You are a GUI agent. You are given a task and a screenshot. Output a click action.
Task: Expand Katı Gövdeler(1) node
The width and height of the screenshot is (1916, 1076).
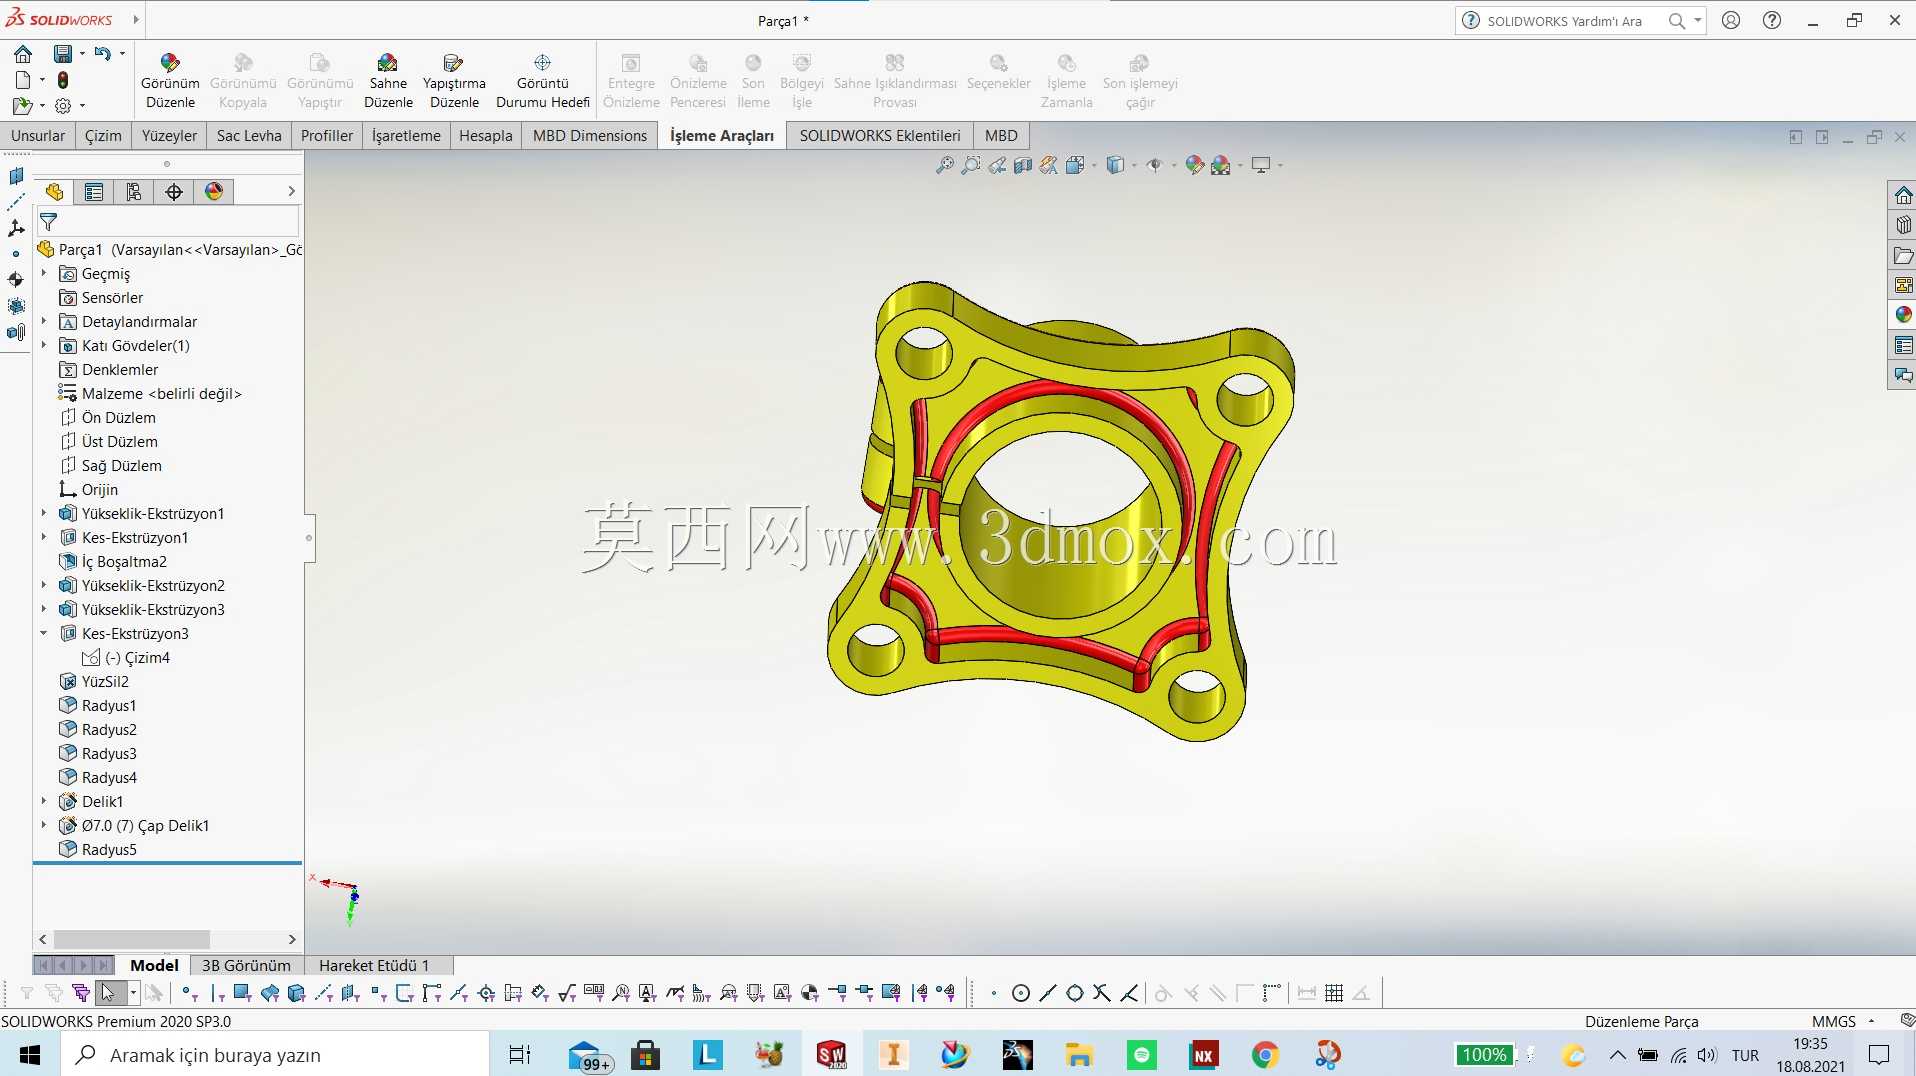click(x=44, y=345)
